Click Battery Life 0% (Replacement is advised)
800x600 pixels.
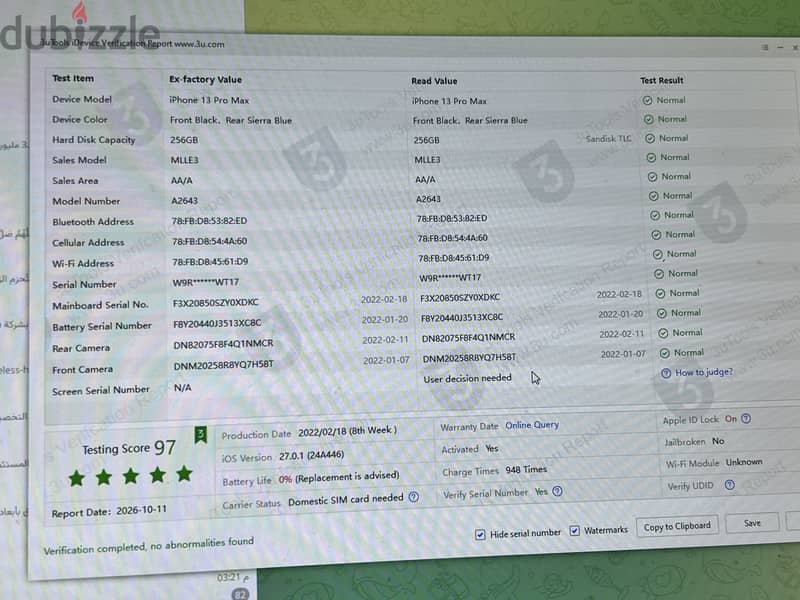(x=339, y=478)
